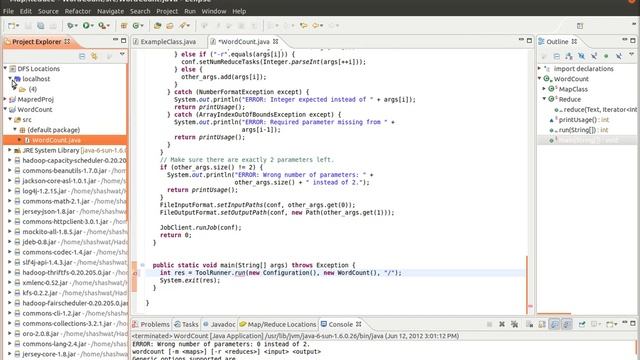Image resolution: width=640 pixels, height=360 pixels.
Task: Click Remove Launch icon in Console
Action: 502,324
